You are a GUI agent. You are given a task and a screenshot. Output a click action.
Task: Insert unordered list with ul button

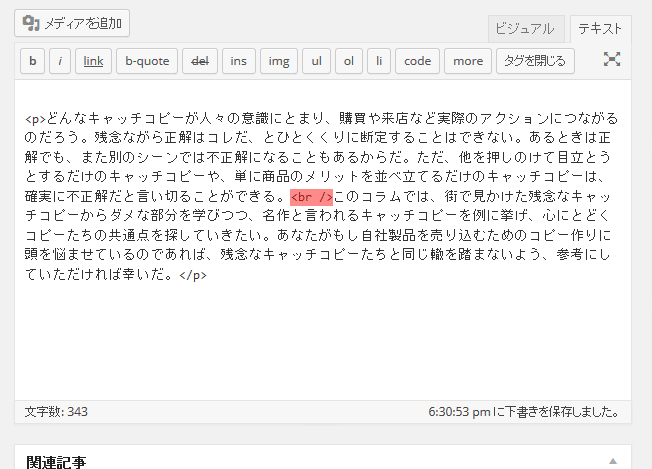pos(316,61)
